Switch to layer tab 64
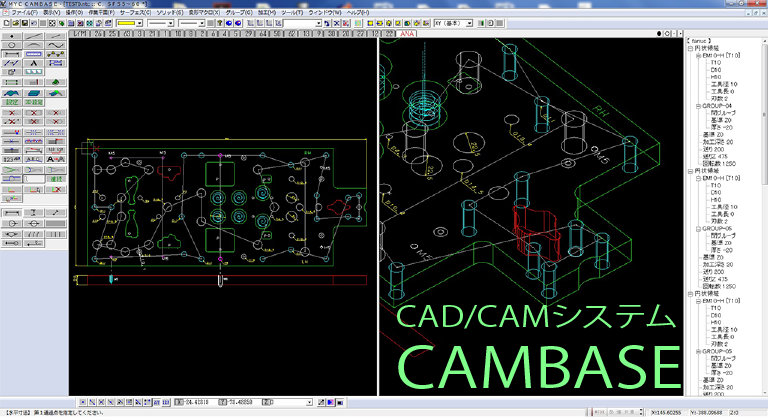The image size is (768, 417). click(x=264, y=34)
